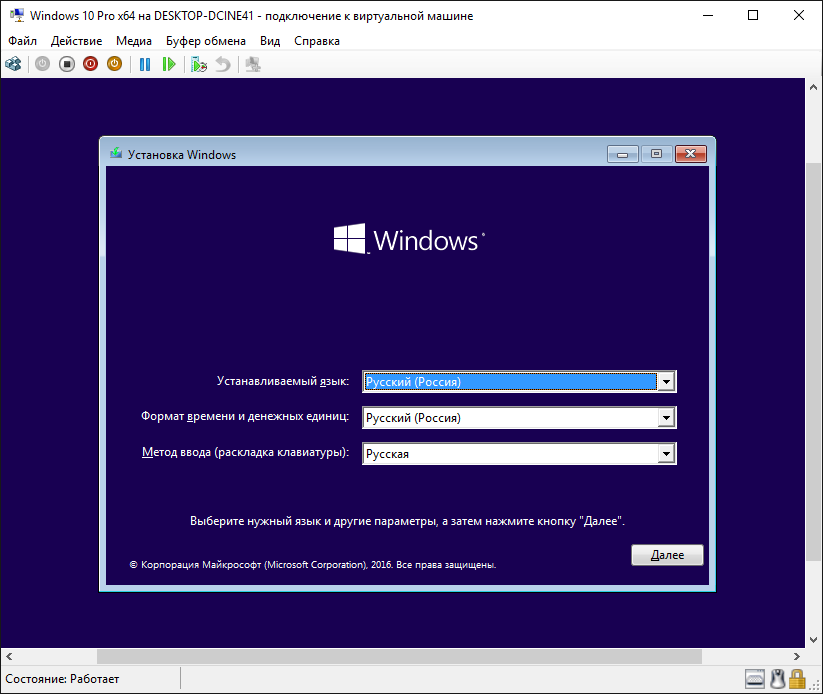823x694 pixels.
Task: Open the Буфер обмена menu
Action: click(206, 41)
